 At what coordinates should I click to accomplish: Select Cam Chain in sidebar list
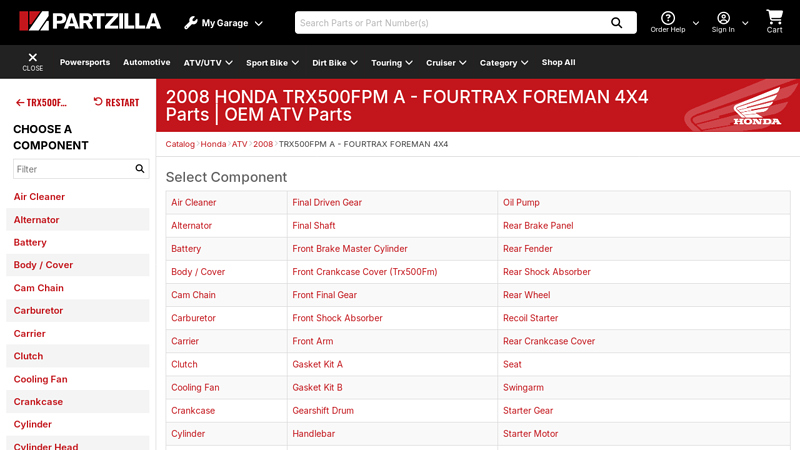(39, 288)
